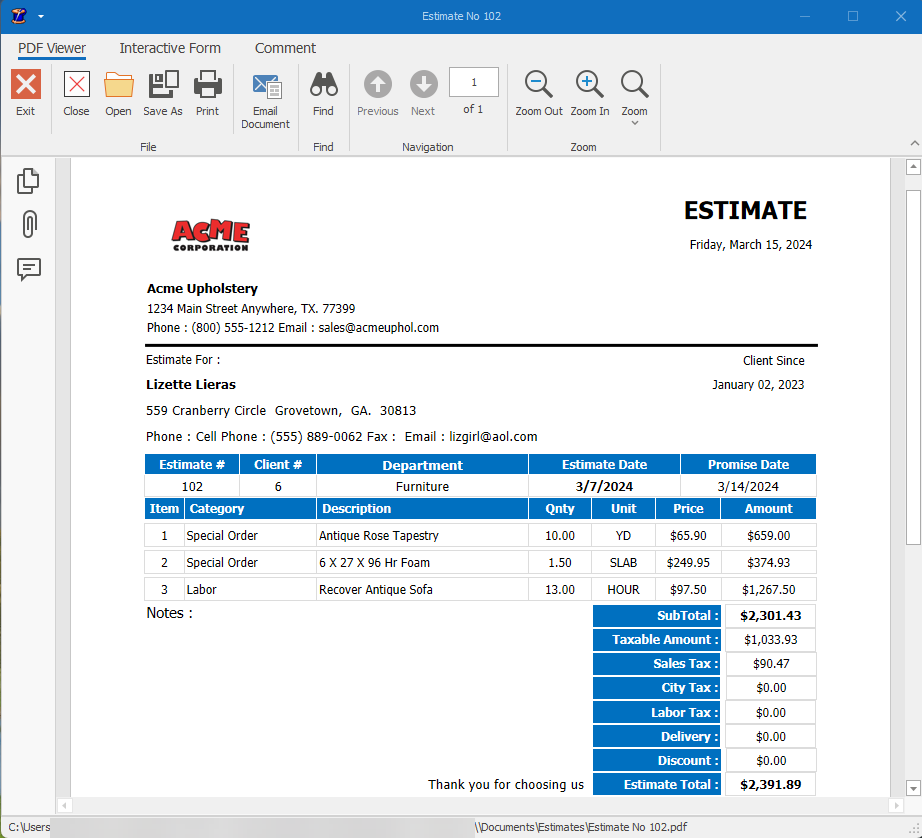Open the Zoom options dropdown

[634, 95]
